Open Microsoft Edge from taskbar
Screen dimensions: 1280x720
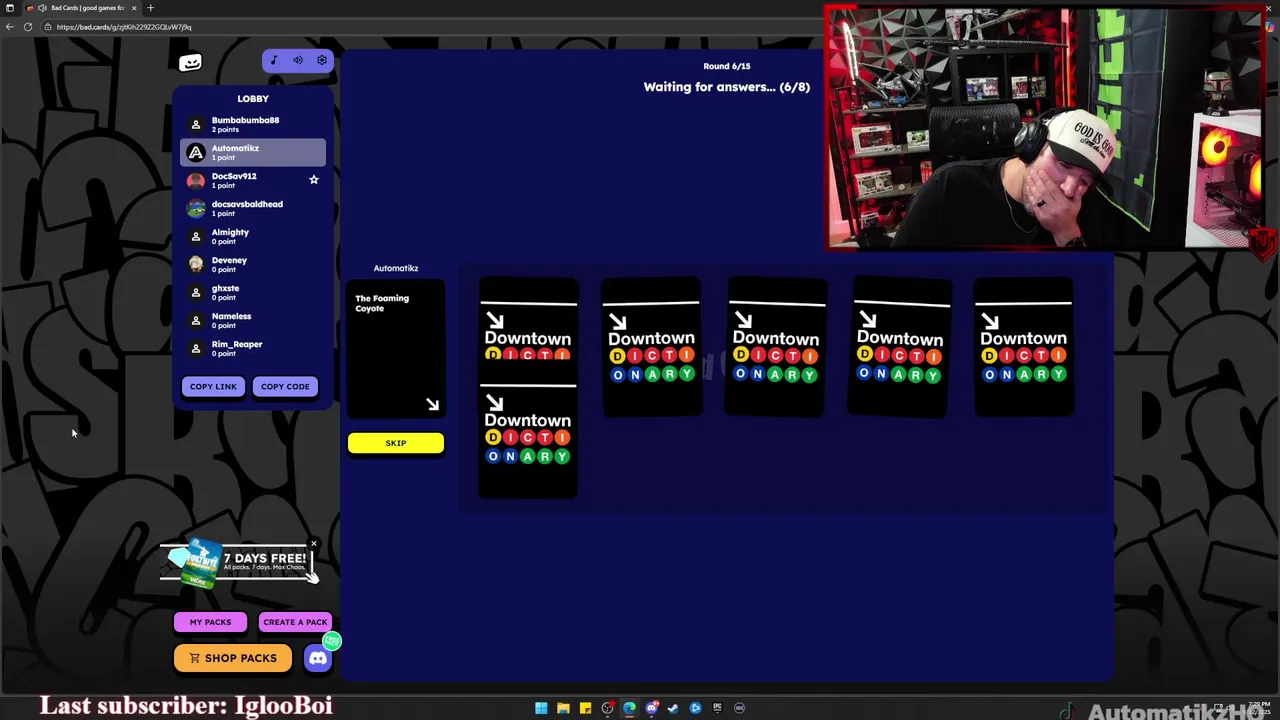tap(629, 708)
